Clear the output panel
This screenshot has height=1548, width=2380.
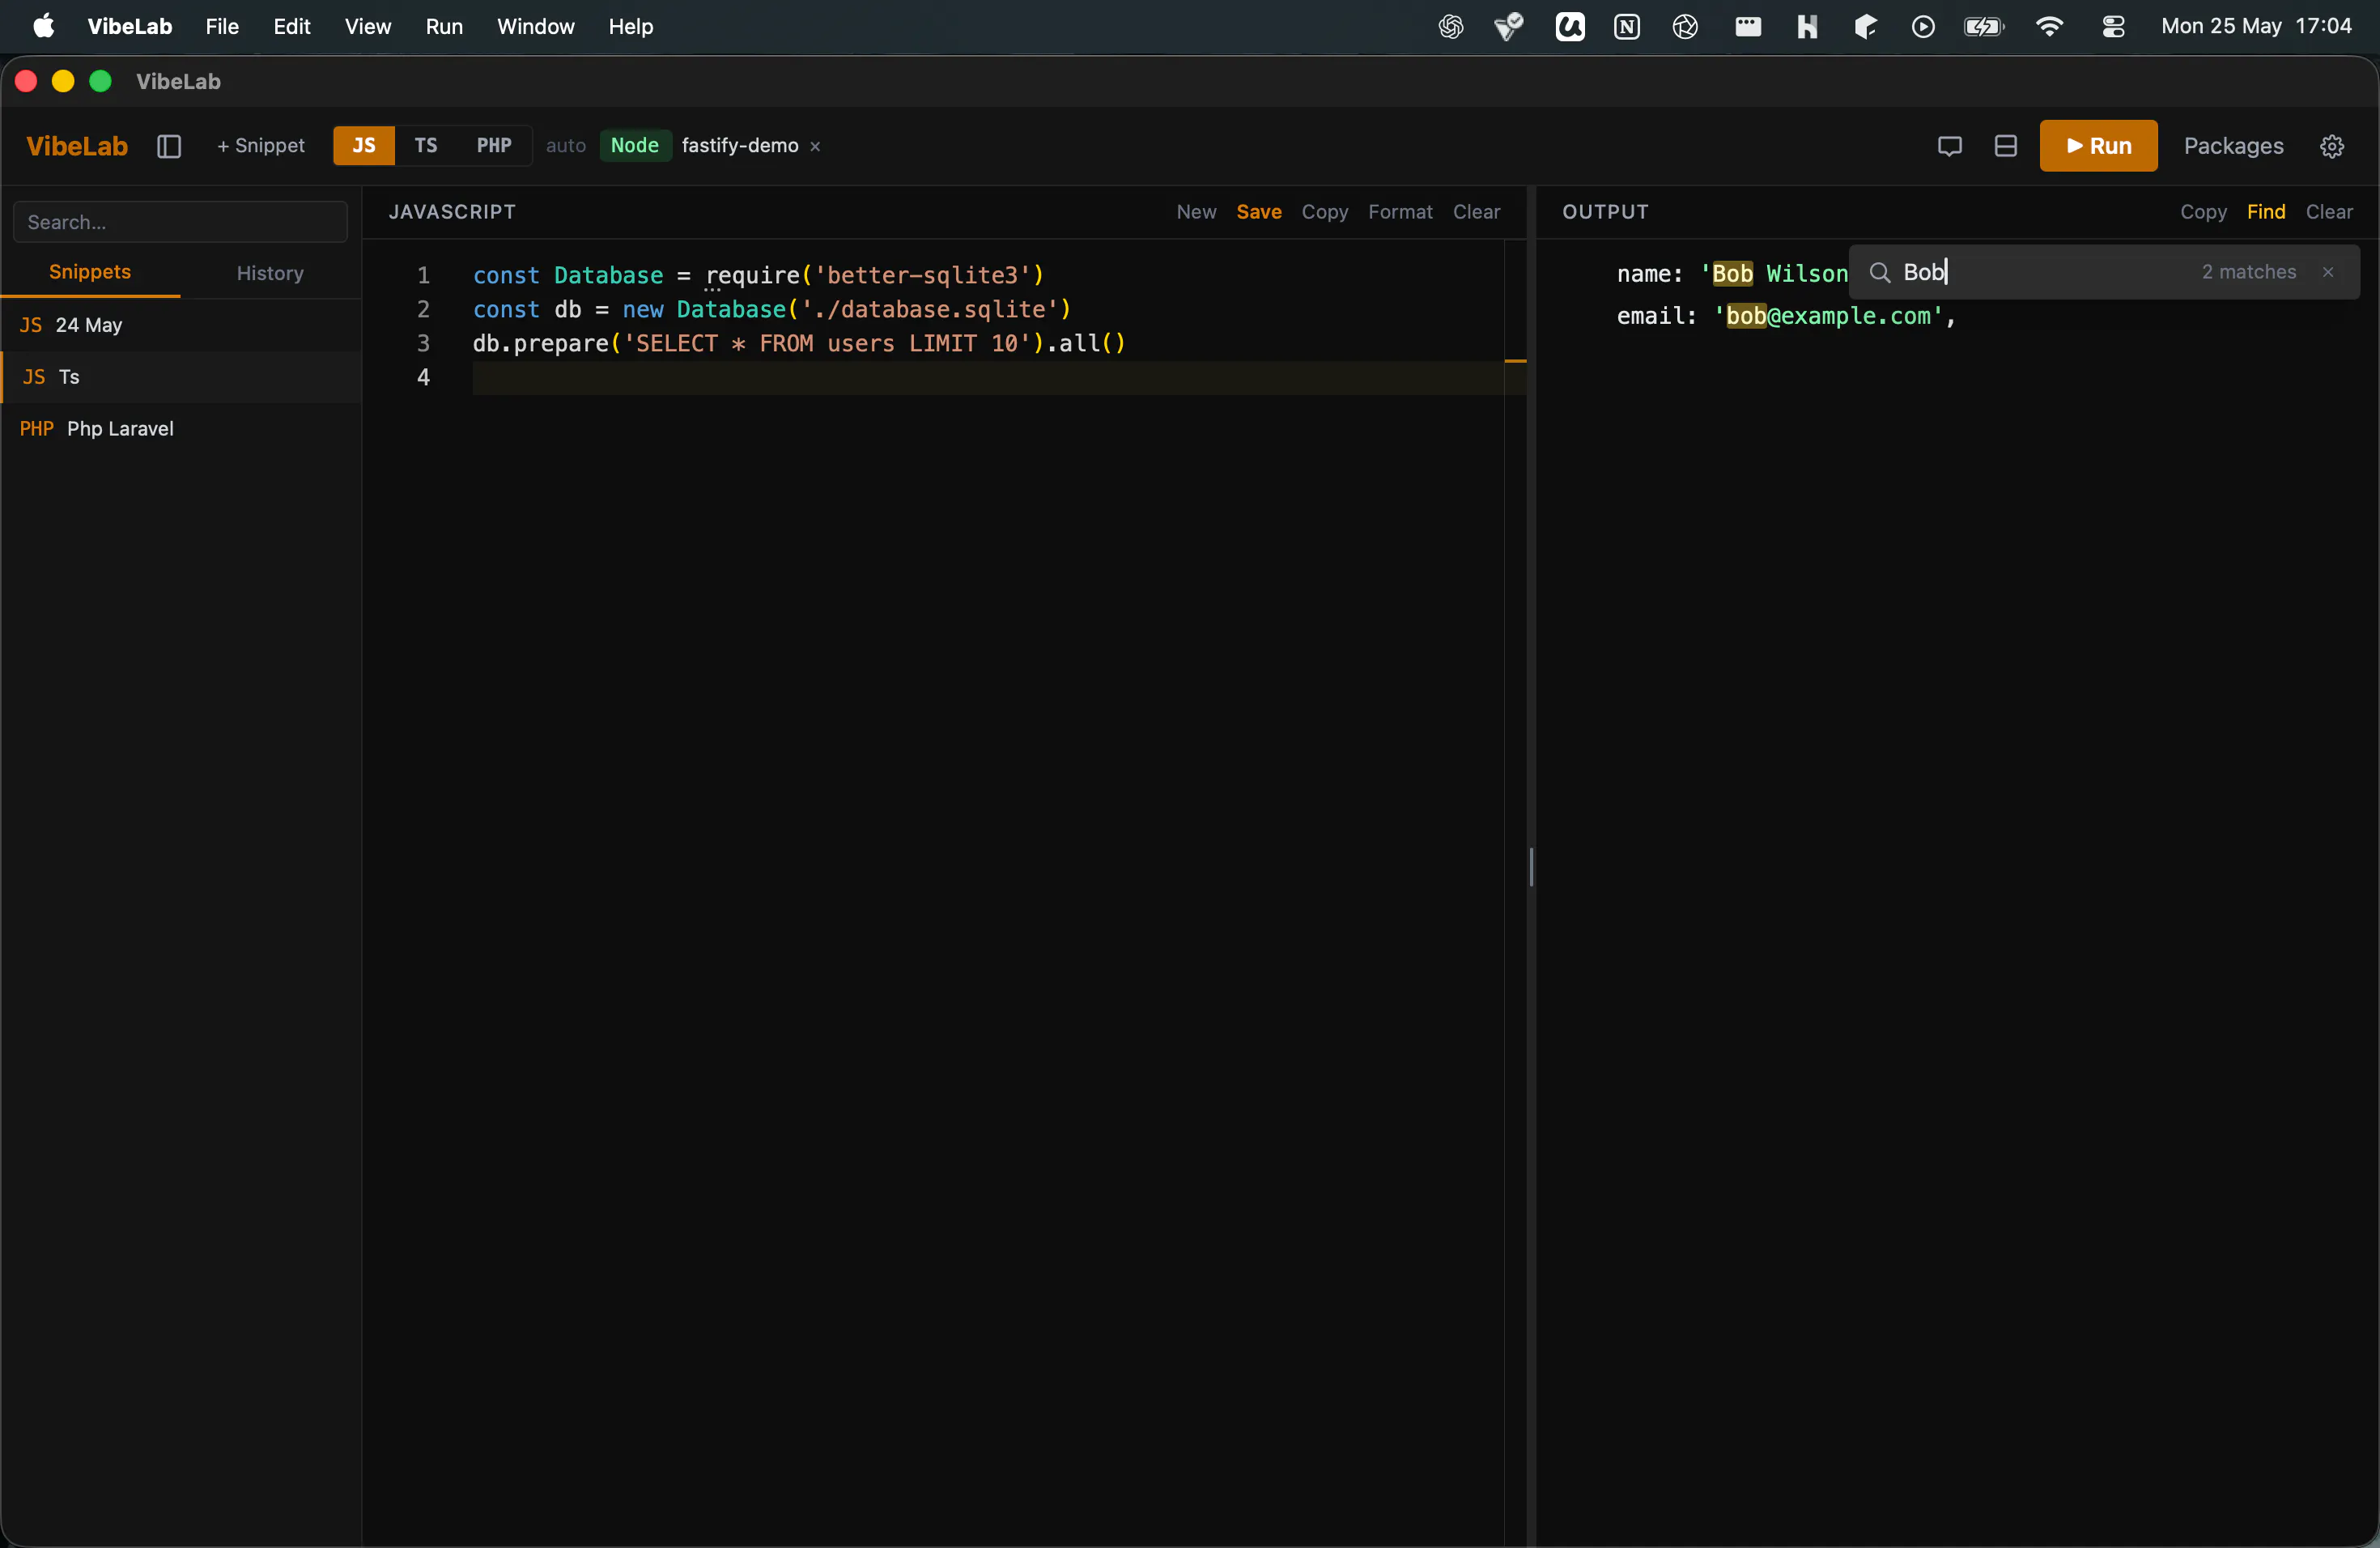(x=2329, y=212)
